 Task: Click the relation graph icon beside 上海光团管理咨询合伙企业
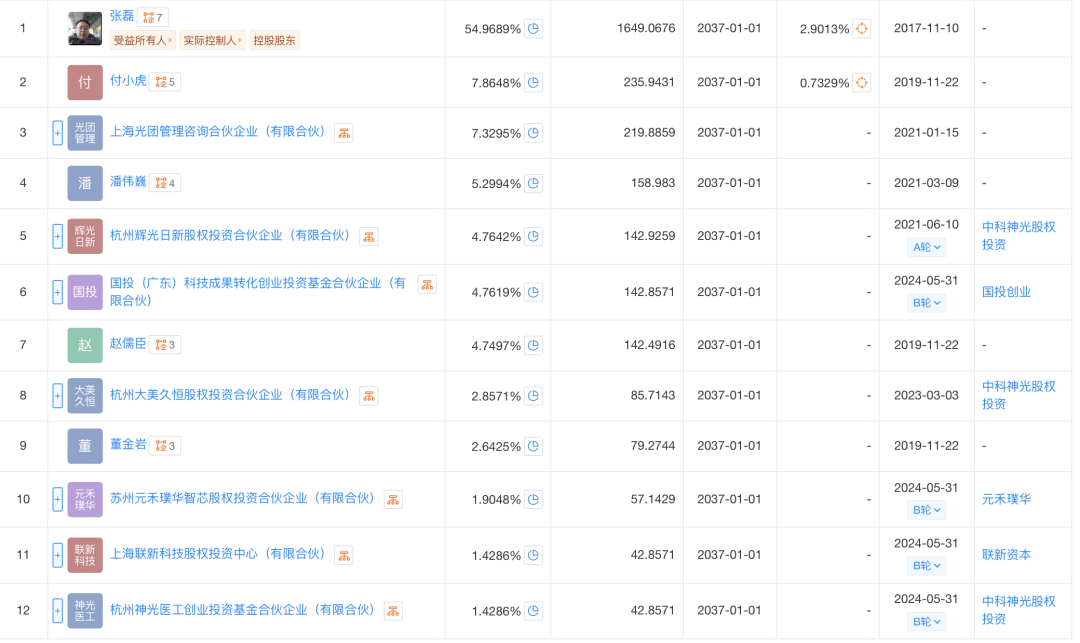[344, 131]
